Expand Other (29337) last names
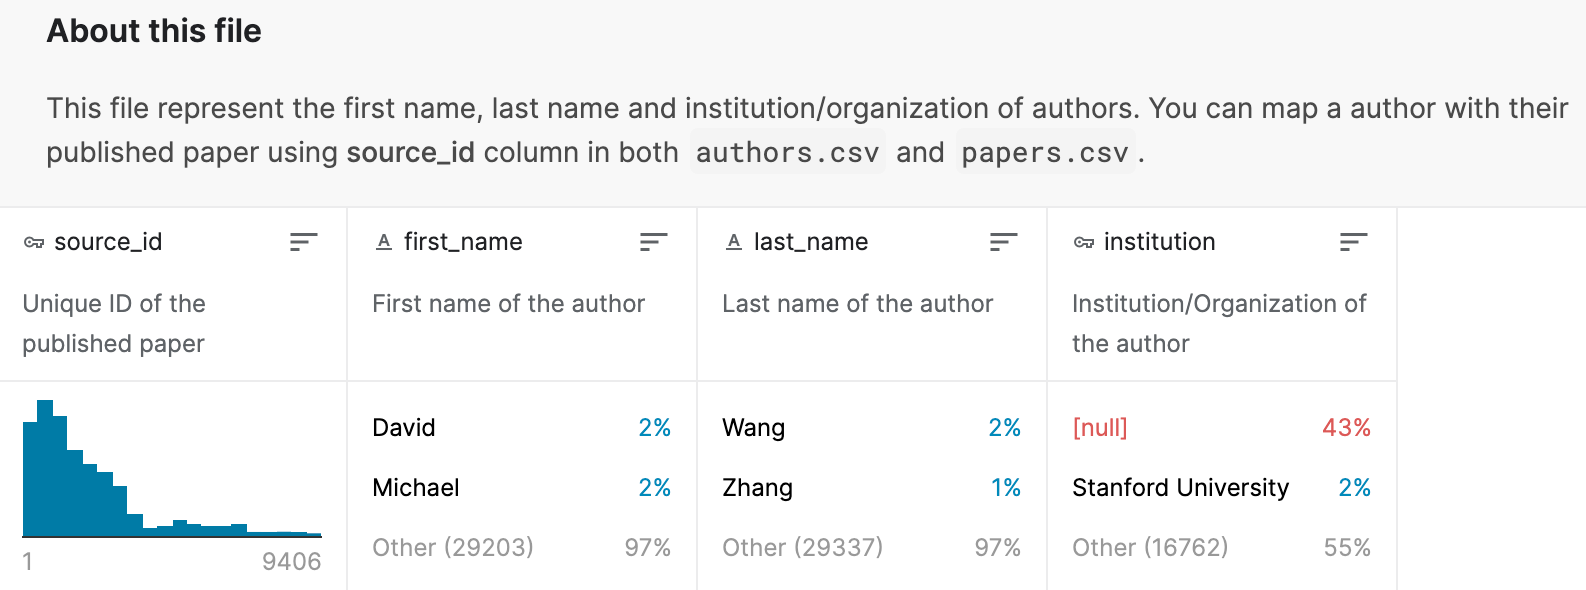1586x590 pixels. click(871, 548)
